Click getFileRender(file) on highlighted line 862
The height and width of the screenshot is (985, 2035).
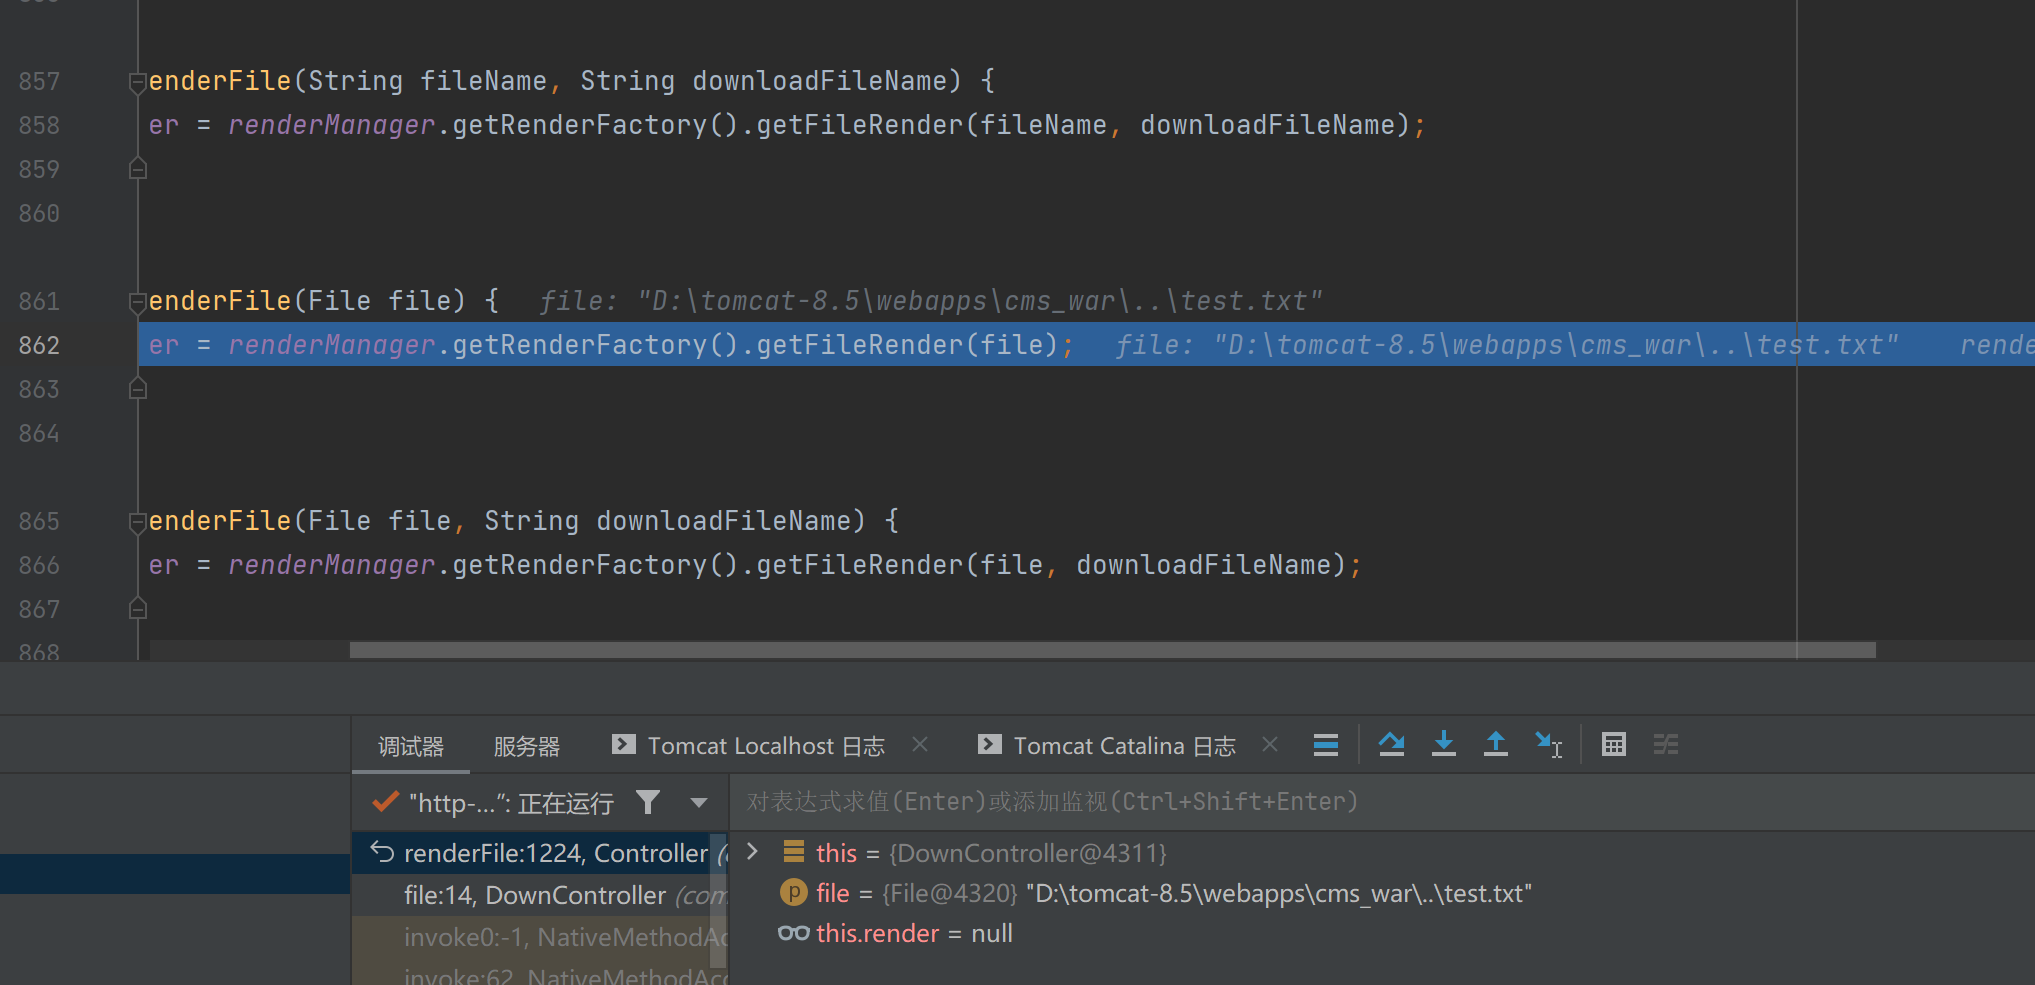click(907, 345)
